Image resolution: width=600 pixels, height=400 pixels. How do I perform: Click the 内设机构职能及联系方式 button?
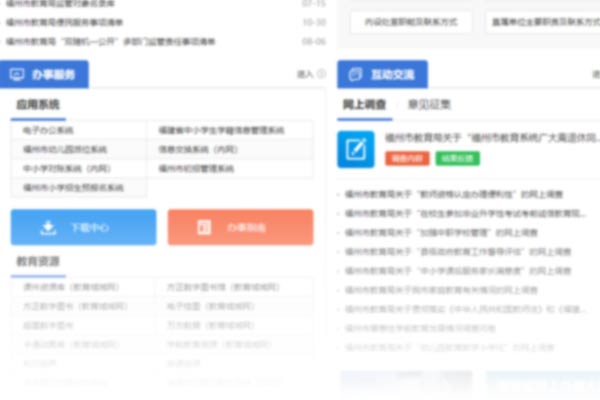click(412, 19)
